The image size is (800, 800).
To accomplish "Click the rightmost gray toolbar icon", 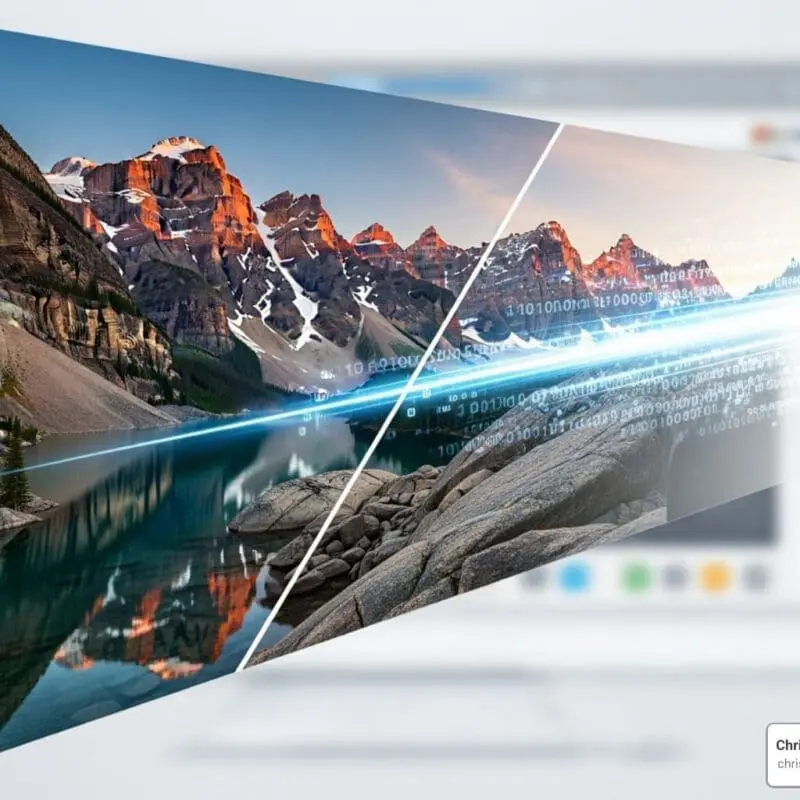I will pos(753,578).
